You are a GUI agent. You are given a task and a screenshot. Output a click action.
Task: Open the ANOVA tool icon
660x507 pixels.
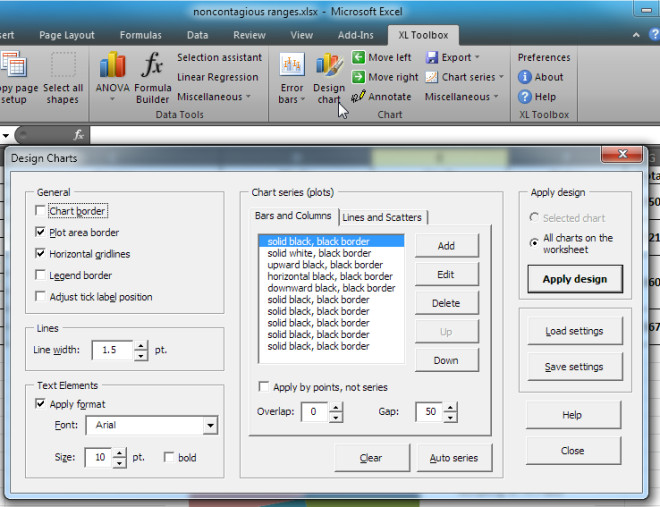coord(112,65)
